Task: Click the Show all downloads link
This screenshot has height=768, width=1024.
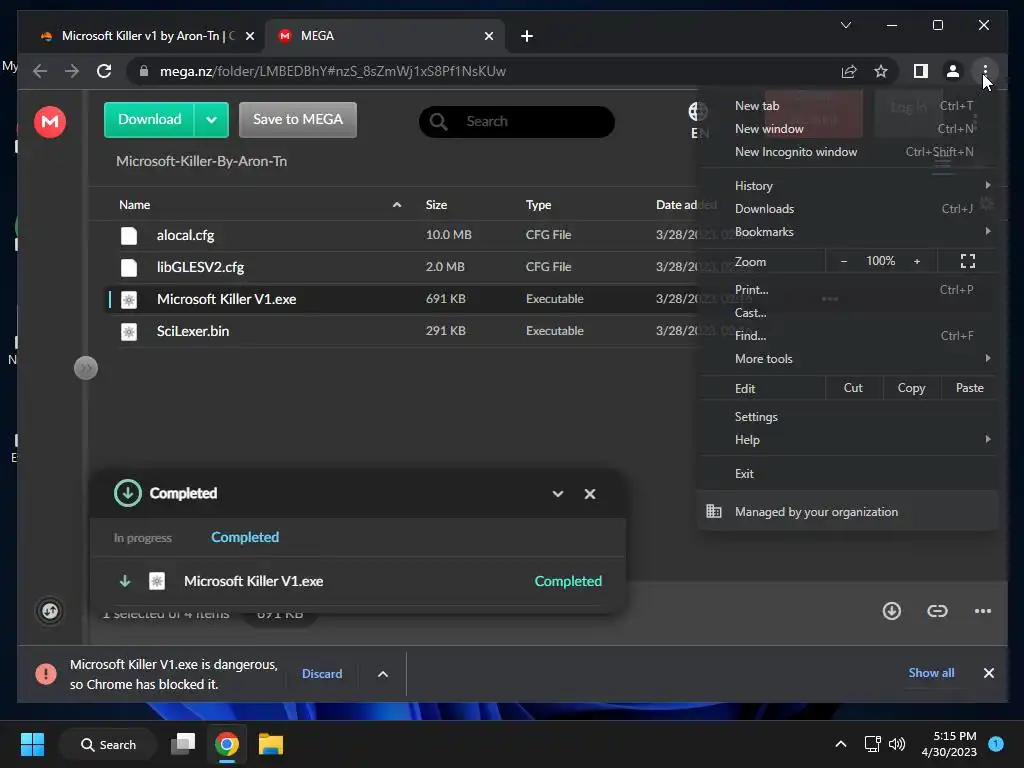Action: [931, 673]
